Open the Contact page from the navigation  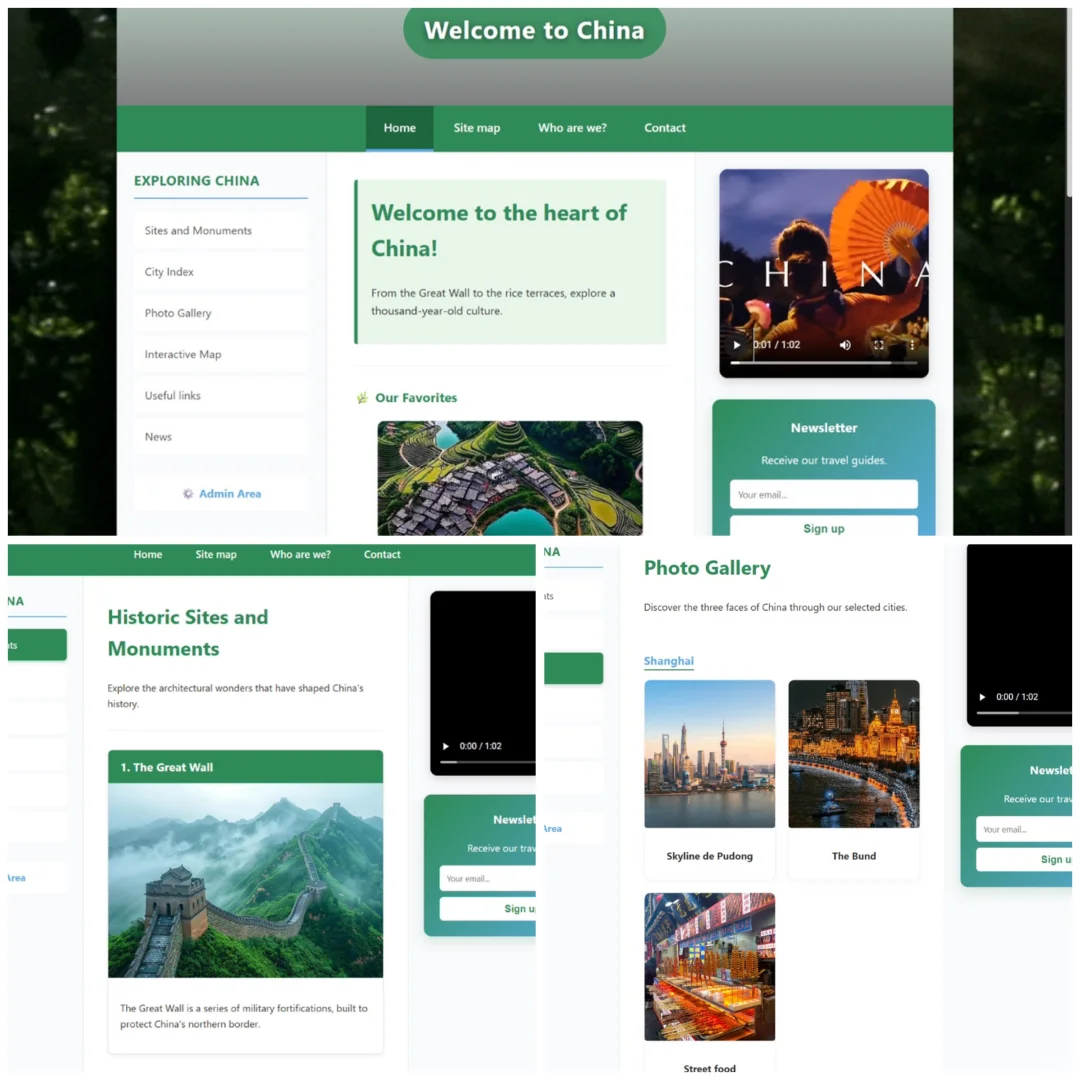pyautogui.click(x=664, y=128)
